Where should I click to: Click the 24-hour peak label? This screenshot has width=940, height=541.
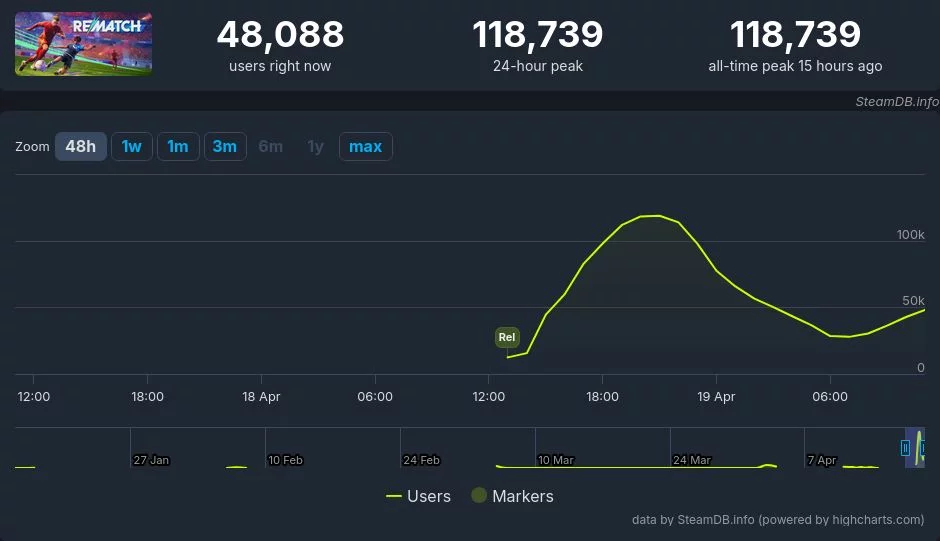point(538,66)
